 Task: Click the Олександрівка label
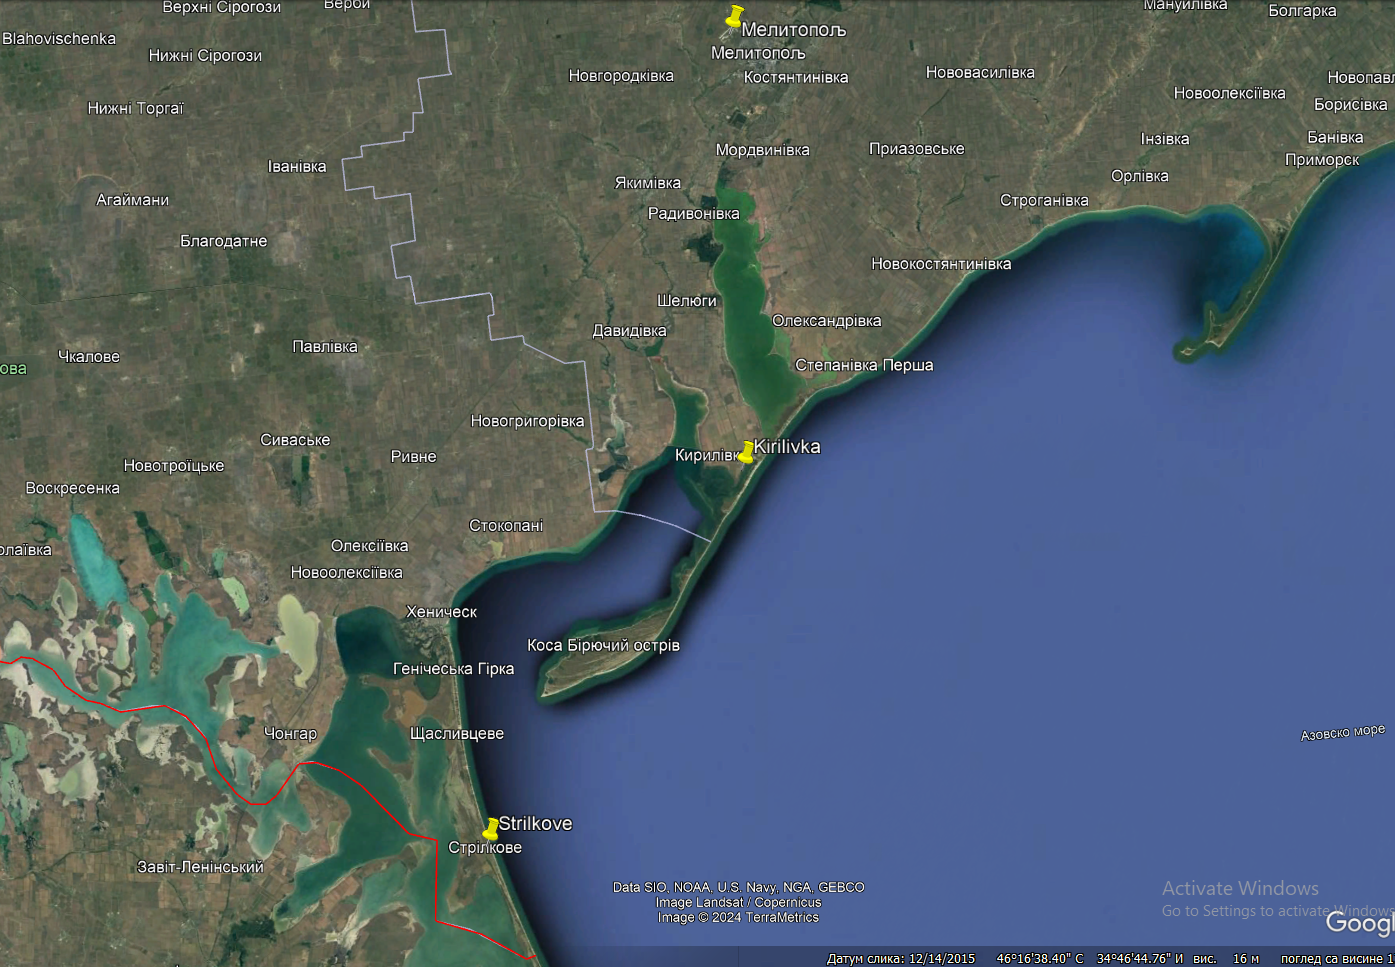(827, 320)
